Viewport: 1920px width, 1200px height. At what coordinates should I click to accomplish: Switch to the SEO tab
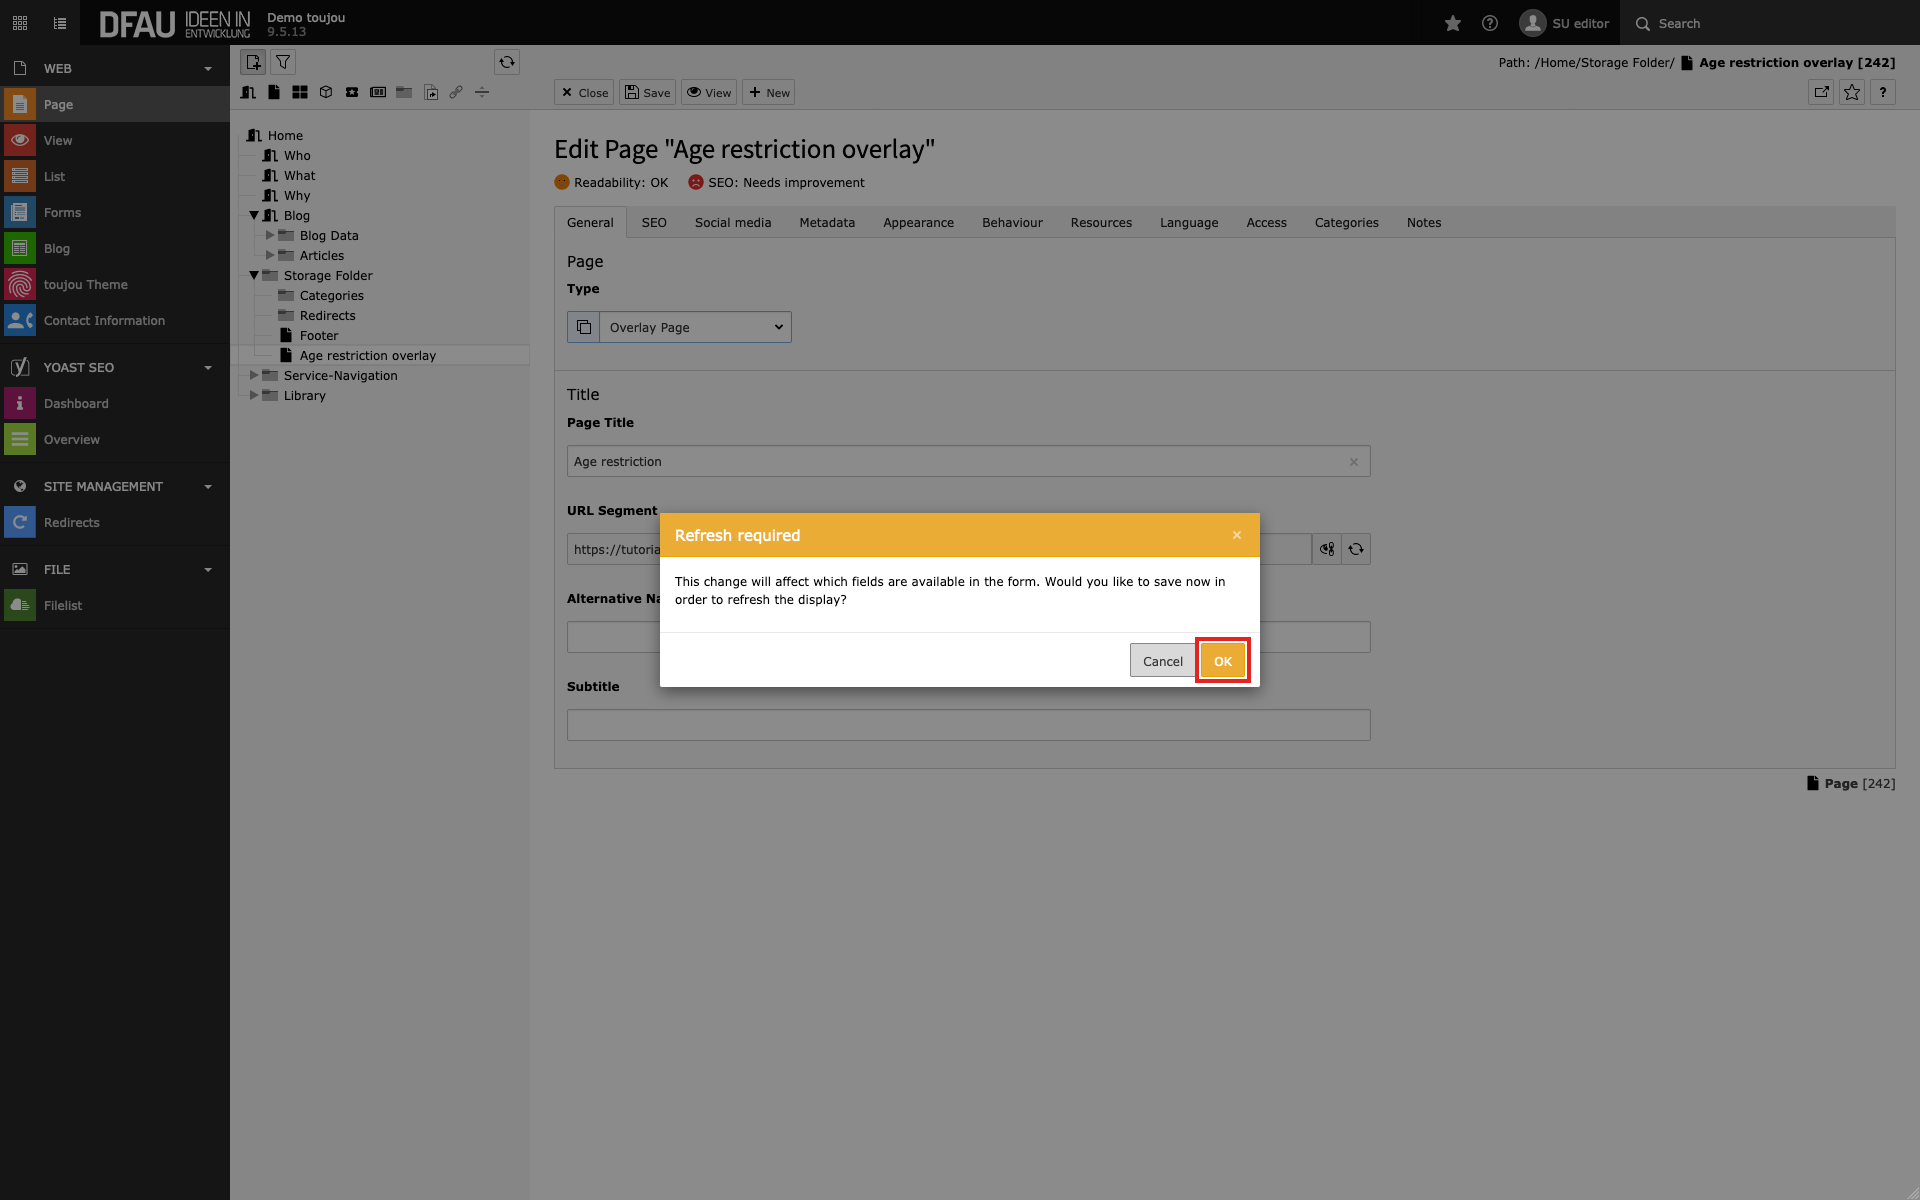tap(654, 223)
